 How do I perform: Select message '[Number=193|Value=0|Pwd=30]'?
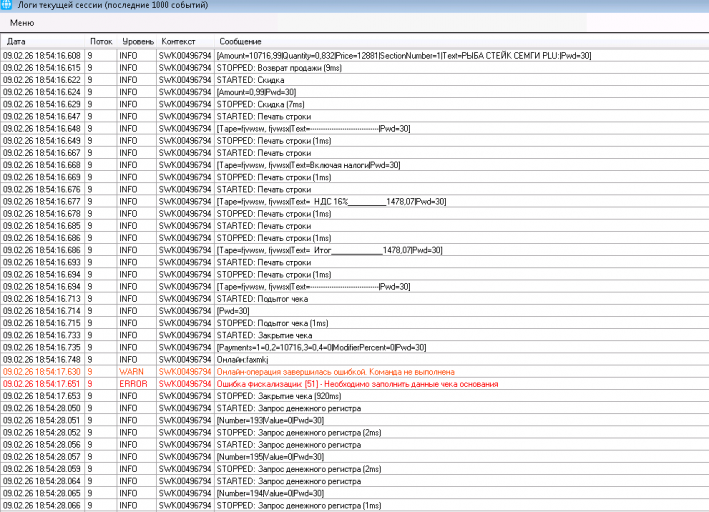tap(270, 421)
